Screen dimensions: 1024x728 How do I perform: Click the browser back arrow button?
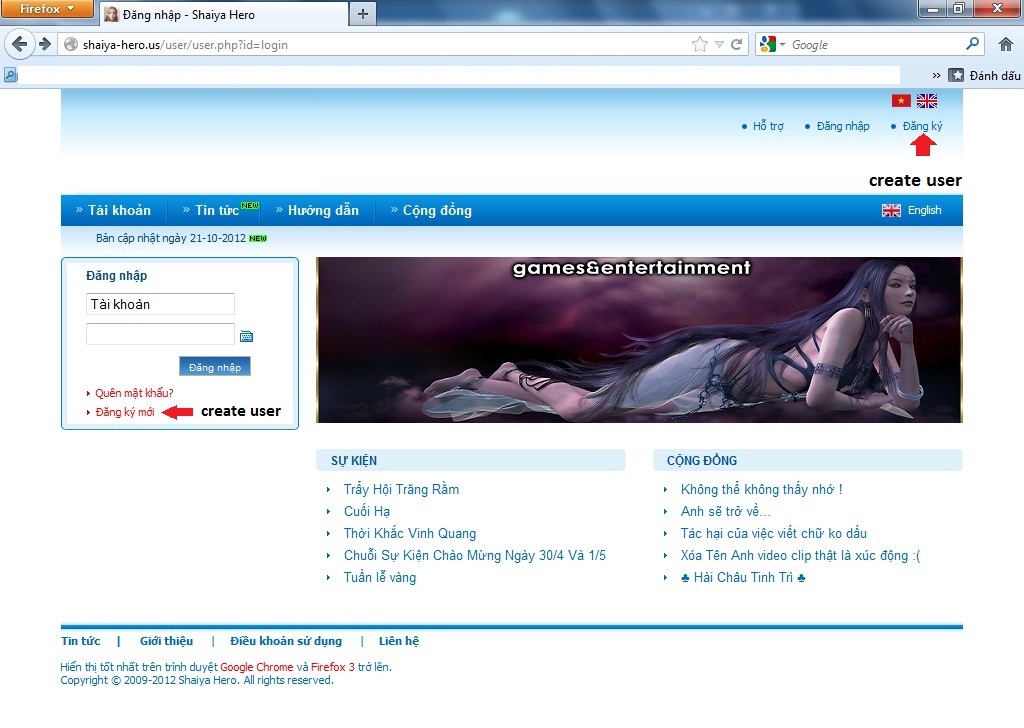click(x=19, y=44)
